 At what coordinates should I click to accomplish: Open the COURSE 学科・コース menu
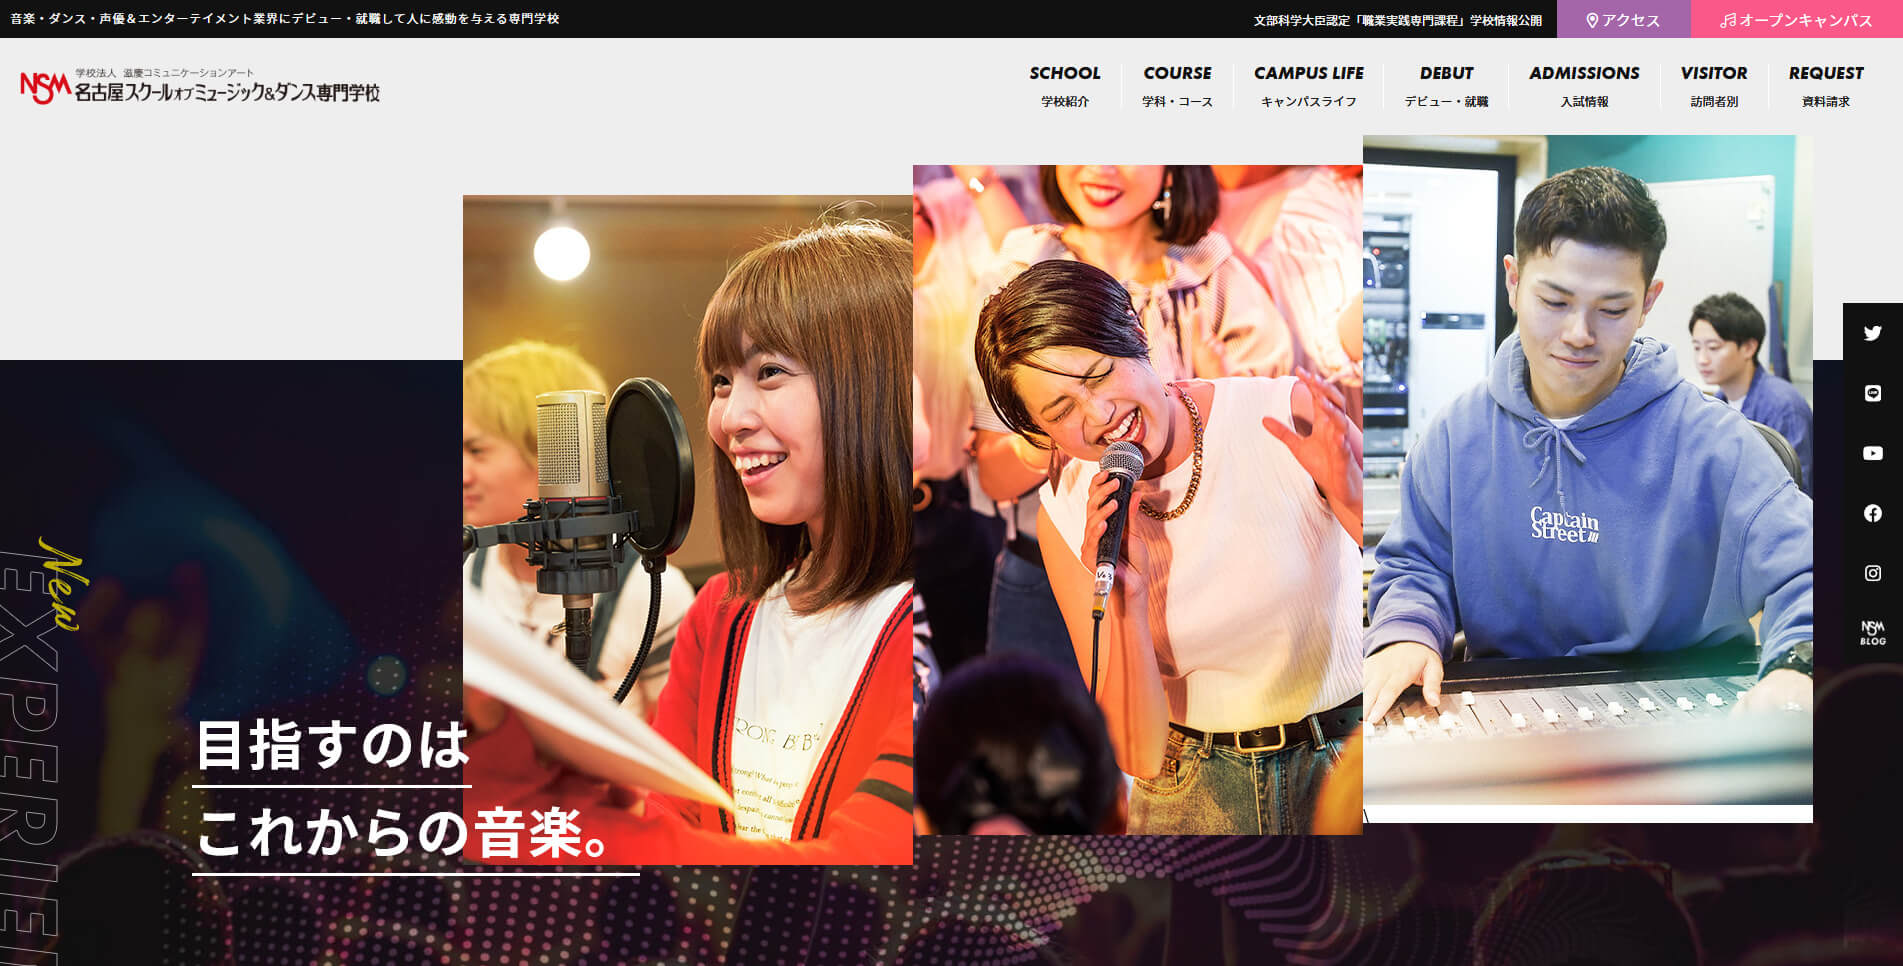[x=1177, y=86]
